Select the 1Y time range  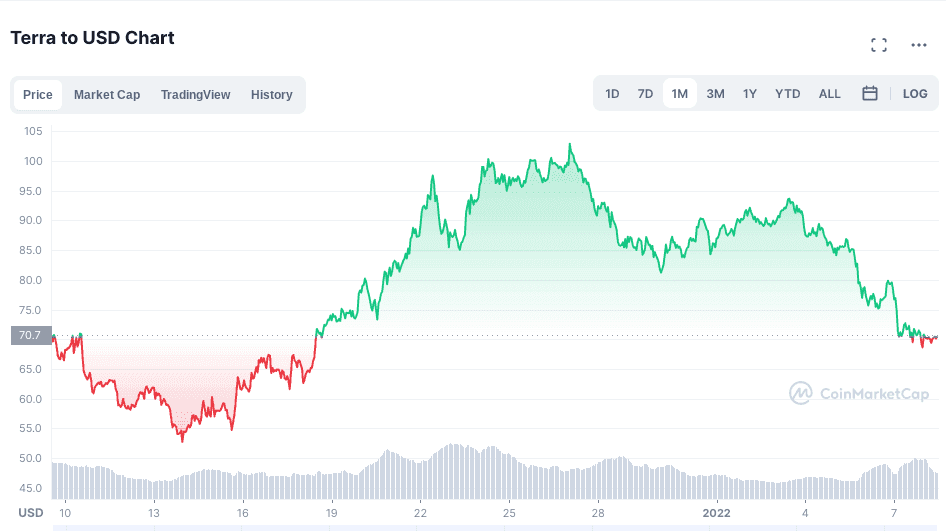click(x=750, y=94)
